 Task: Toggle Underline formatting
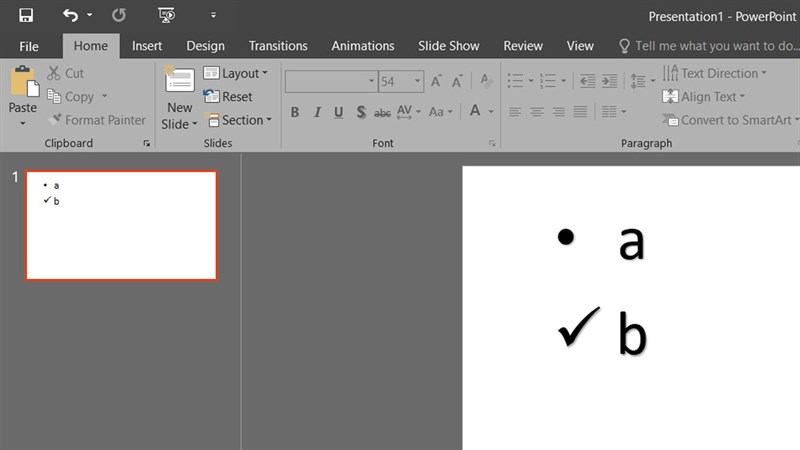338,112
